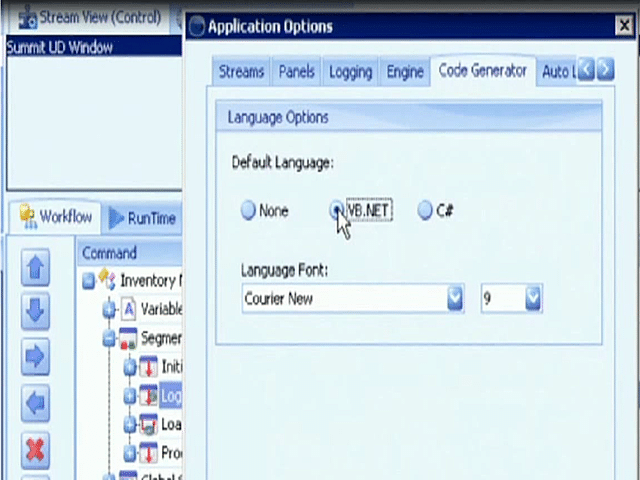
Task: Click the blue left arrow button
Action: click(36, 403)
